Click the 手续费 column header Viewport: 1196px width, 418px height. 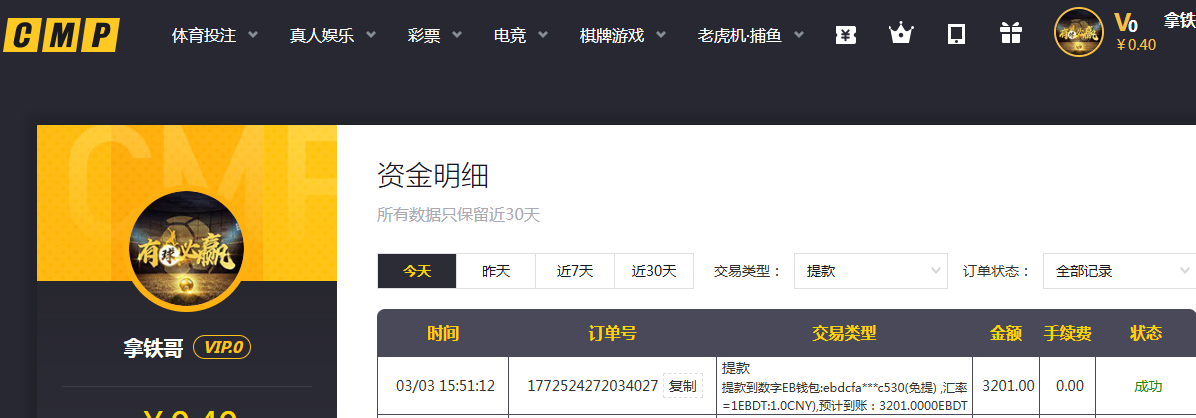(x=1067, y=333)
